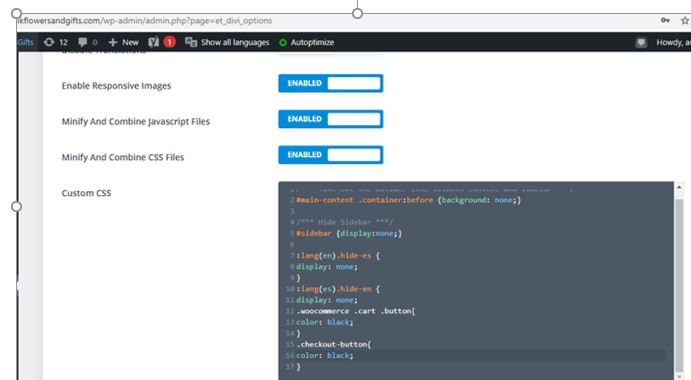Click the Minify And Combine Javascript Files label
The image size is (691, 380).
click(136, 121)
